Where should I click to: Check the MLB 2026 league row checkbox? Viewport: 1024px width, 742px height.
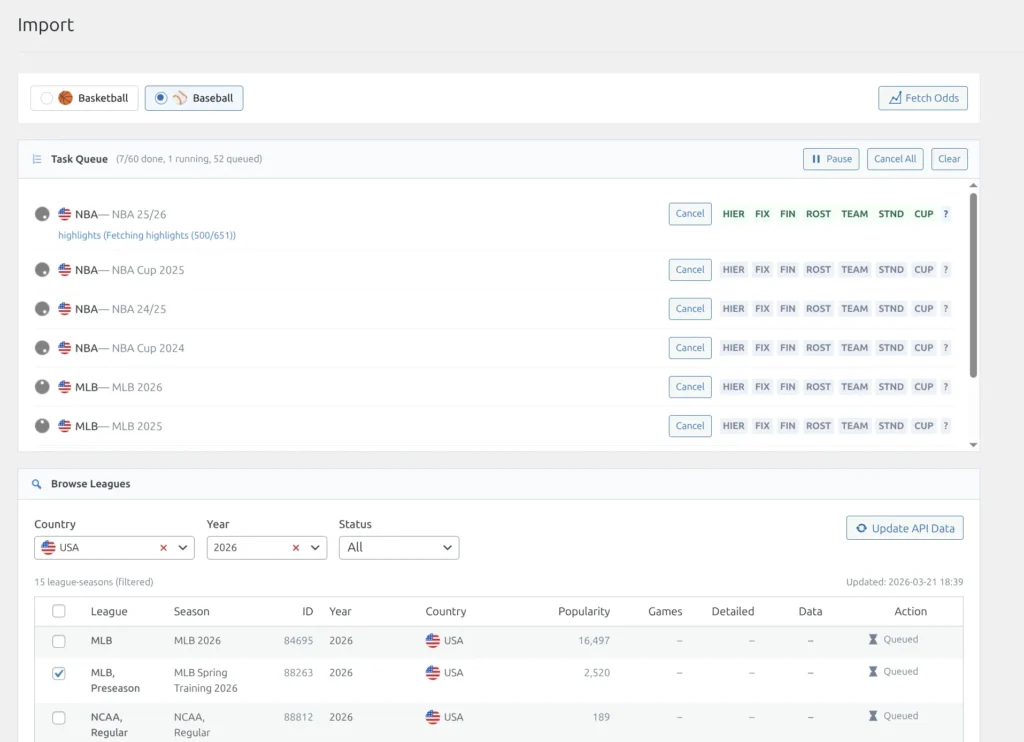click(59, 641)
